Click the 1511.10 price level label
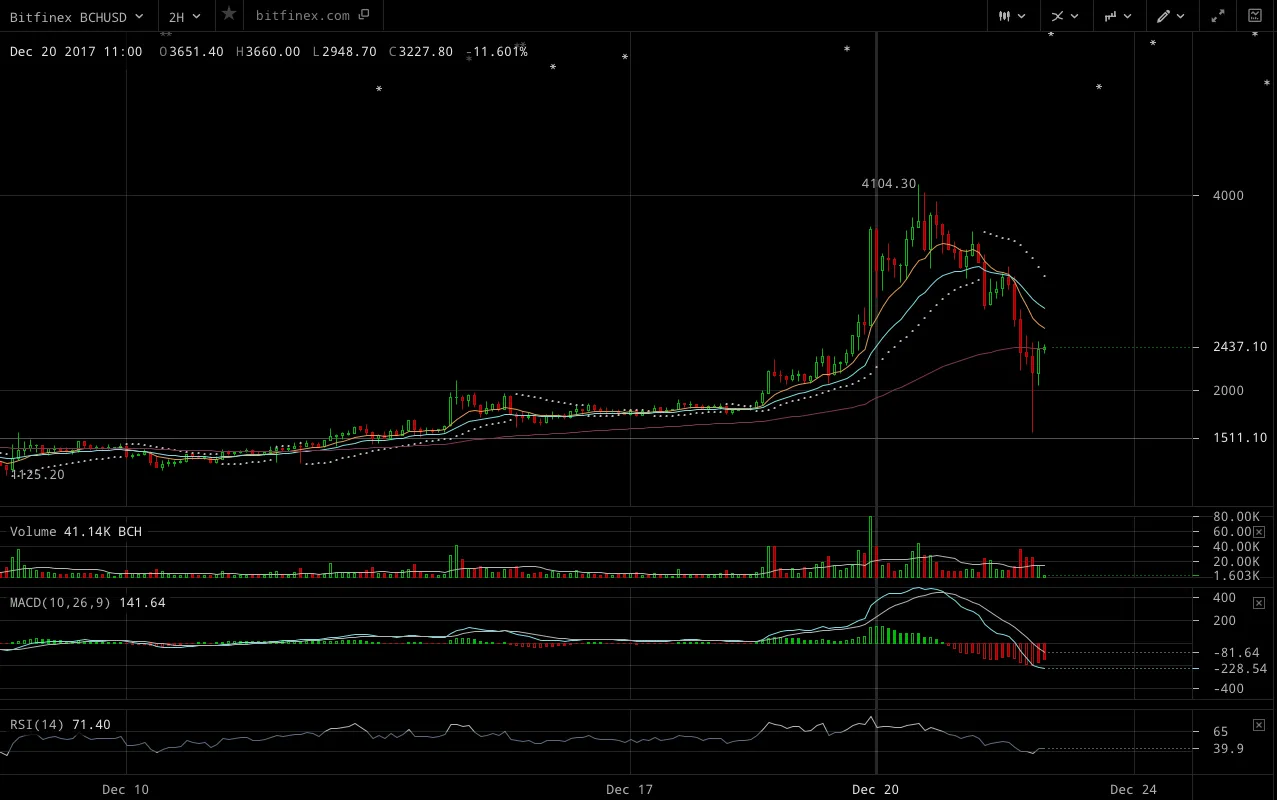Image resolution: width=1277 pixels, height=800 pixels. pos(1239,438)
